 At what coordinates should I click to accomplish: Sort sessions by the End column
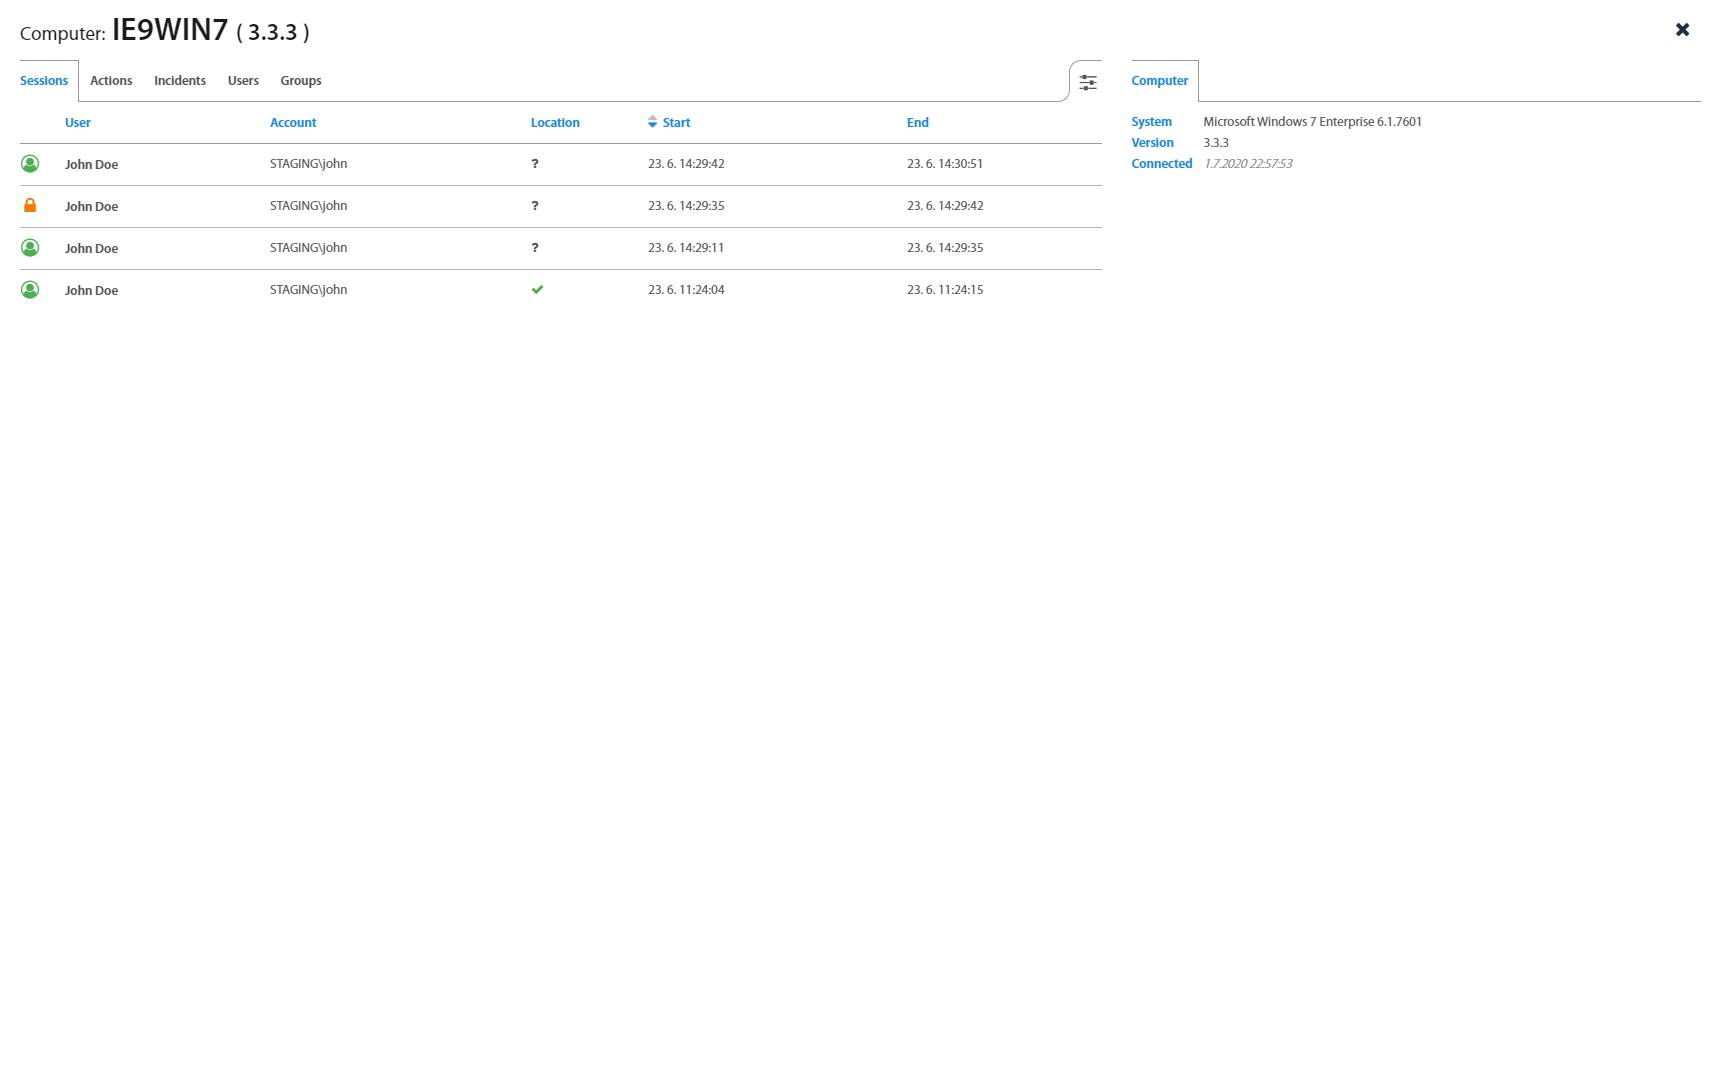[x=917, y=123]
